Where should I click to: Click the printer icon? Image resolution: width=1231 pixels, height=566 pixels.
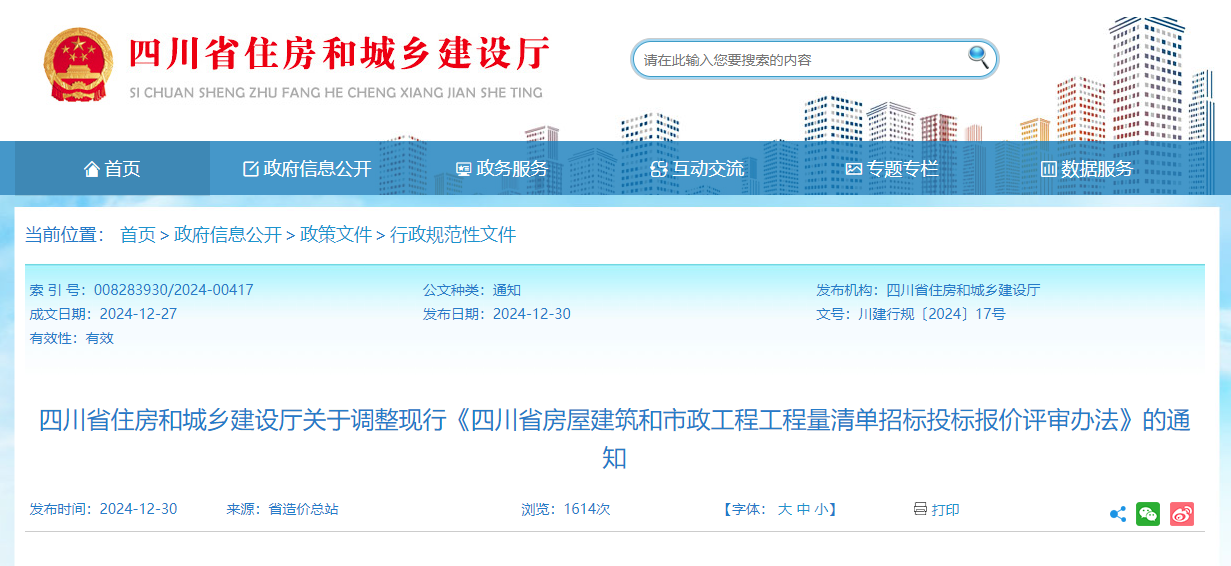point(920,509)
